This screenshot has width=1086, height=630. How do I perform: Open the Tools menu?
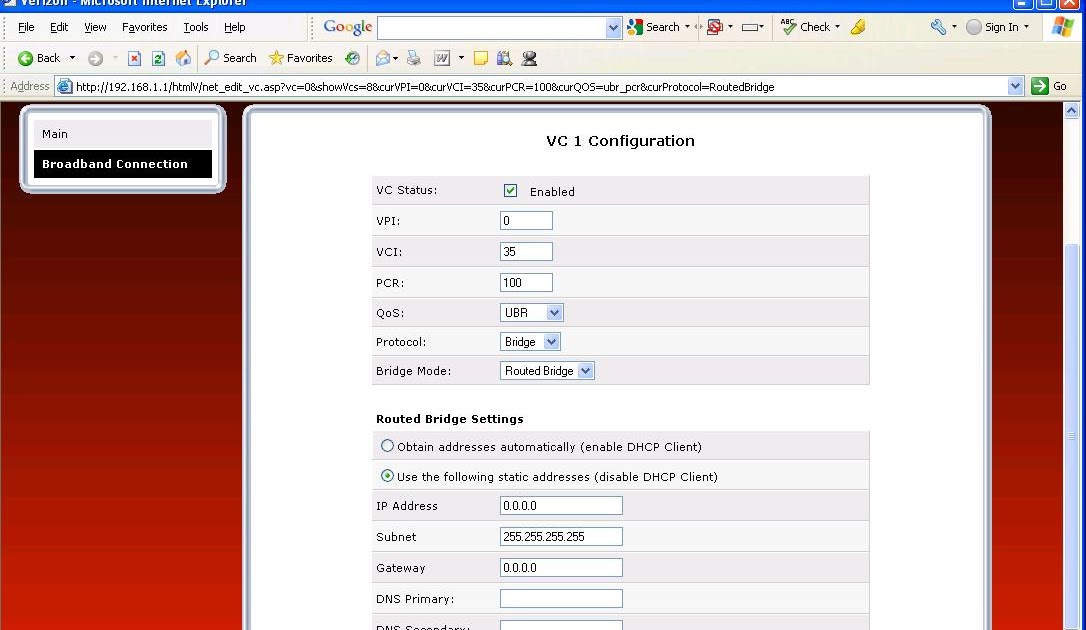[x=195, y=27]
